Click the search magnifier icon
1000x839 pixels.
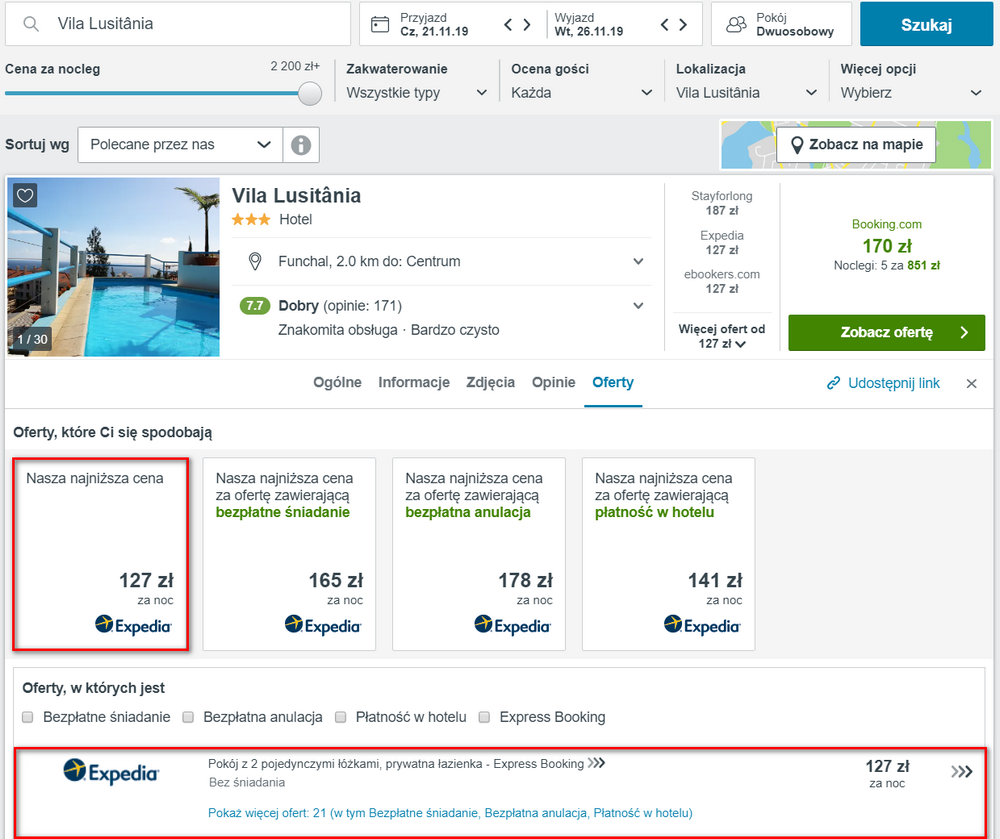tap(31, 24)
